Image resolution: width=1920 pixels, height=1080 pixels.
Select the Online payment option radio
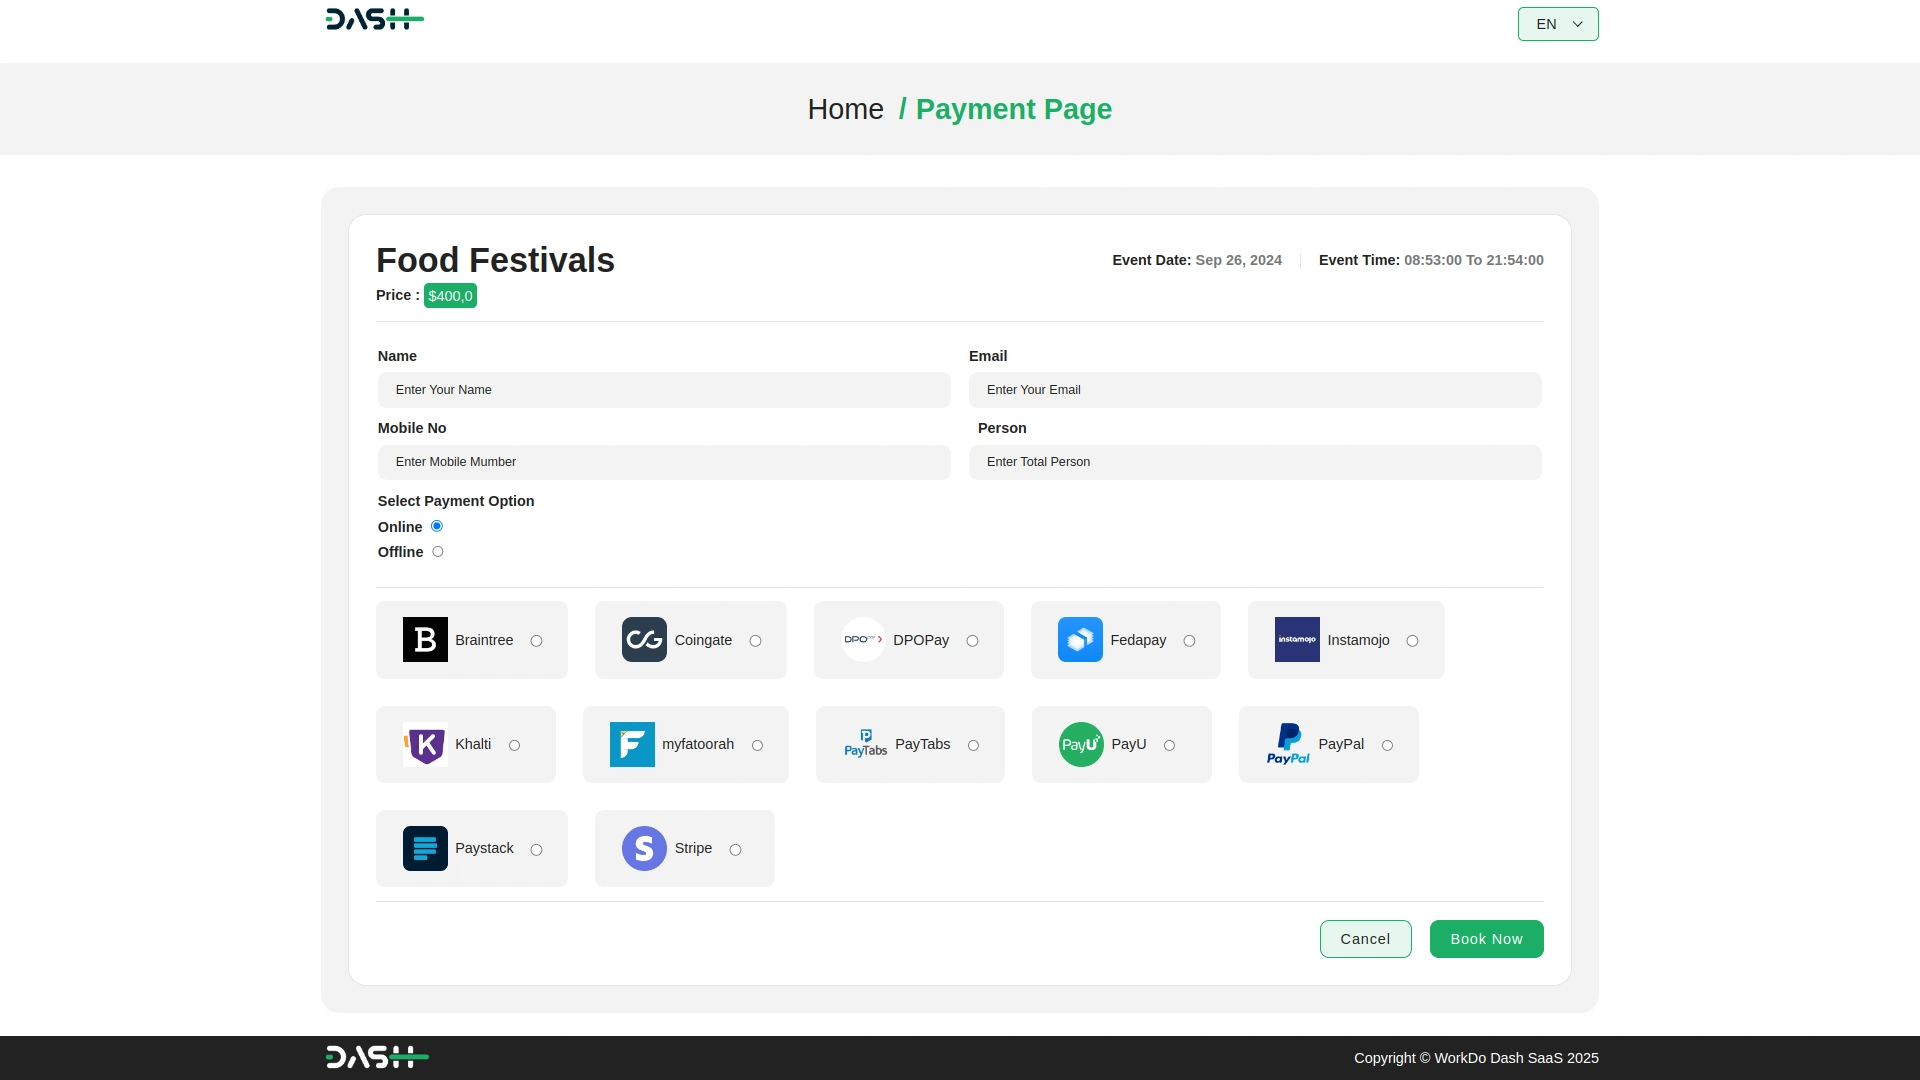point(437,527)
